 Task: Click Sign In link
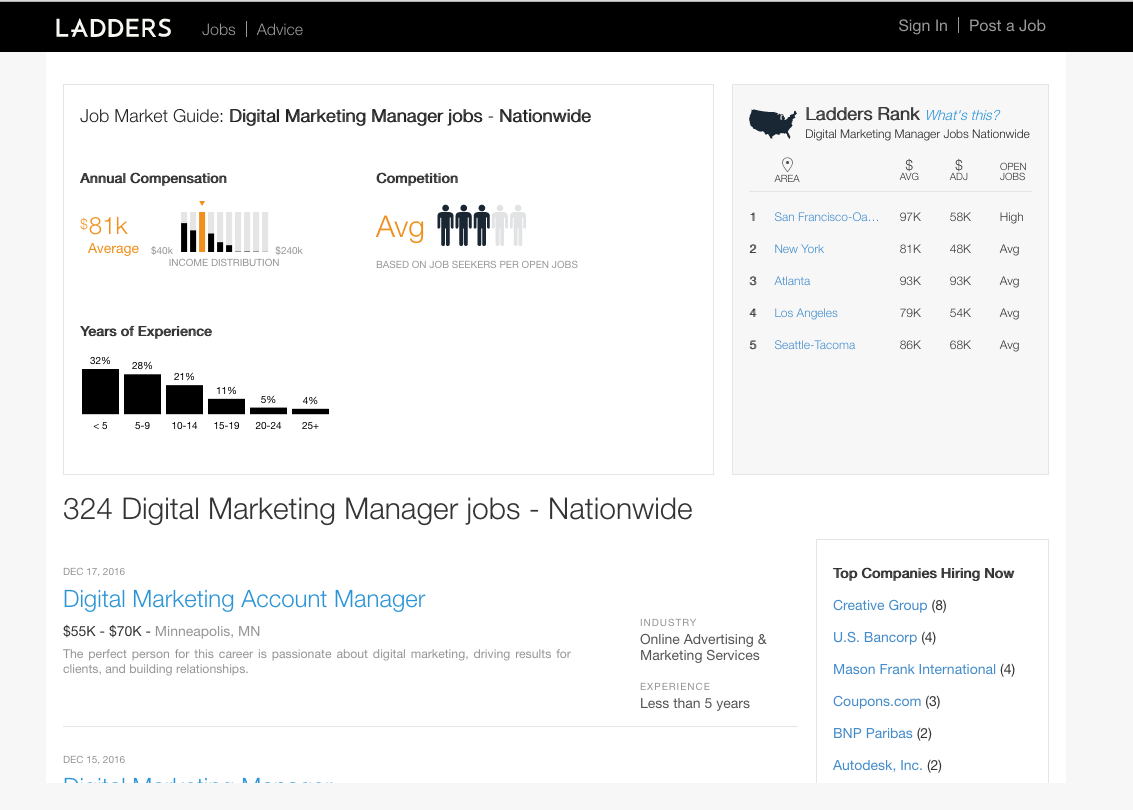coord(923,26)
